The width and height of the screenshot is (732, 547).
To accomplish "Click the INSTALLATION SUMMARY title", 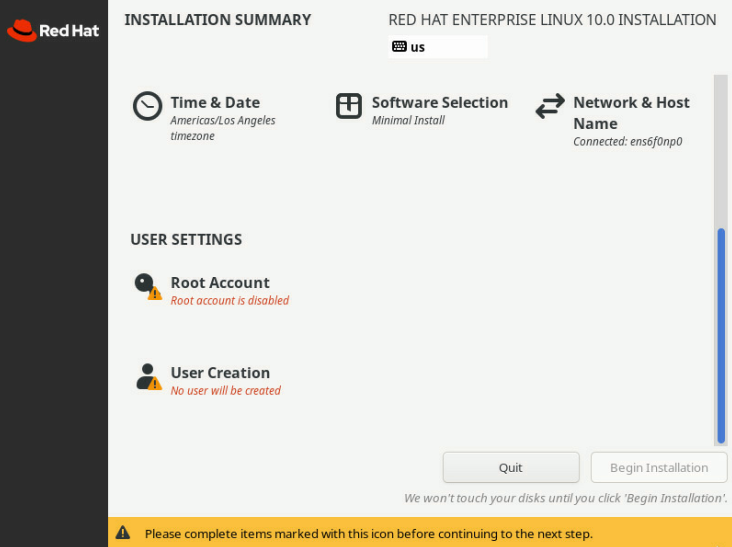I will tap(218, 20).
